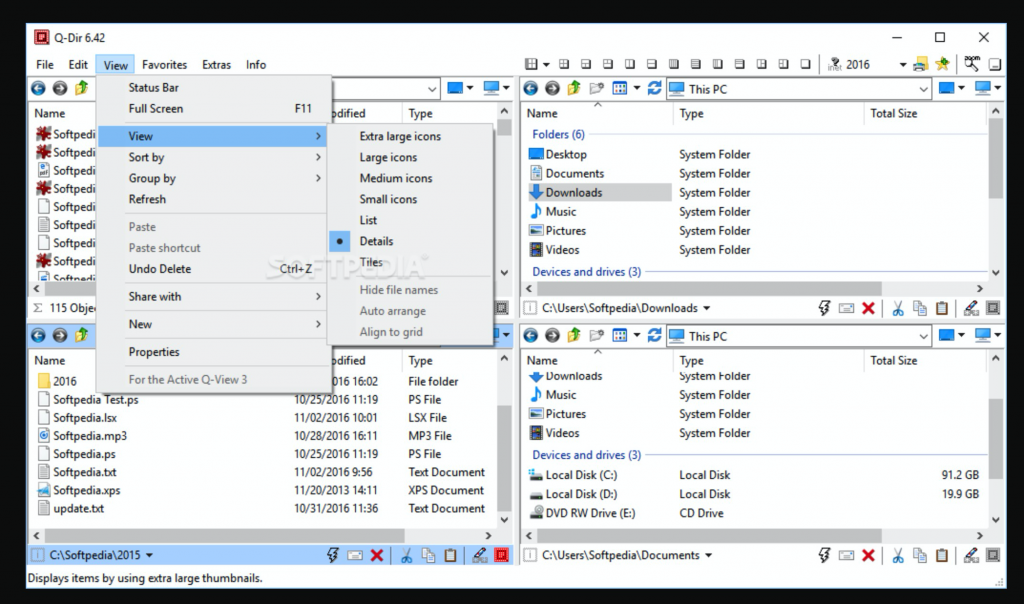1024x604 pixels.
Task: Click the print icon in main toolbar
Action: [x=920, y=64]
